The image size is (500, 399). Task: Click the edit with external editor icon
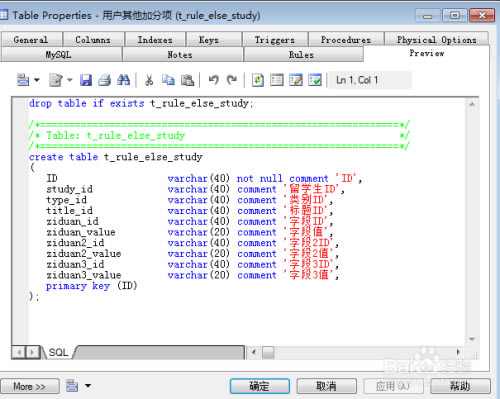[x=56, y=80]
